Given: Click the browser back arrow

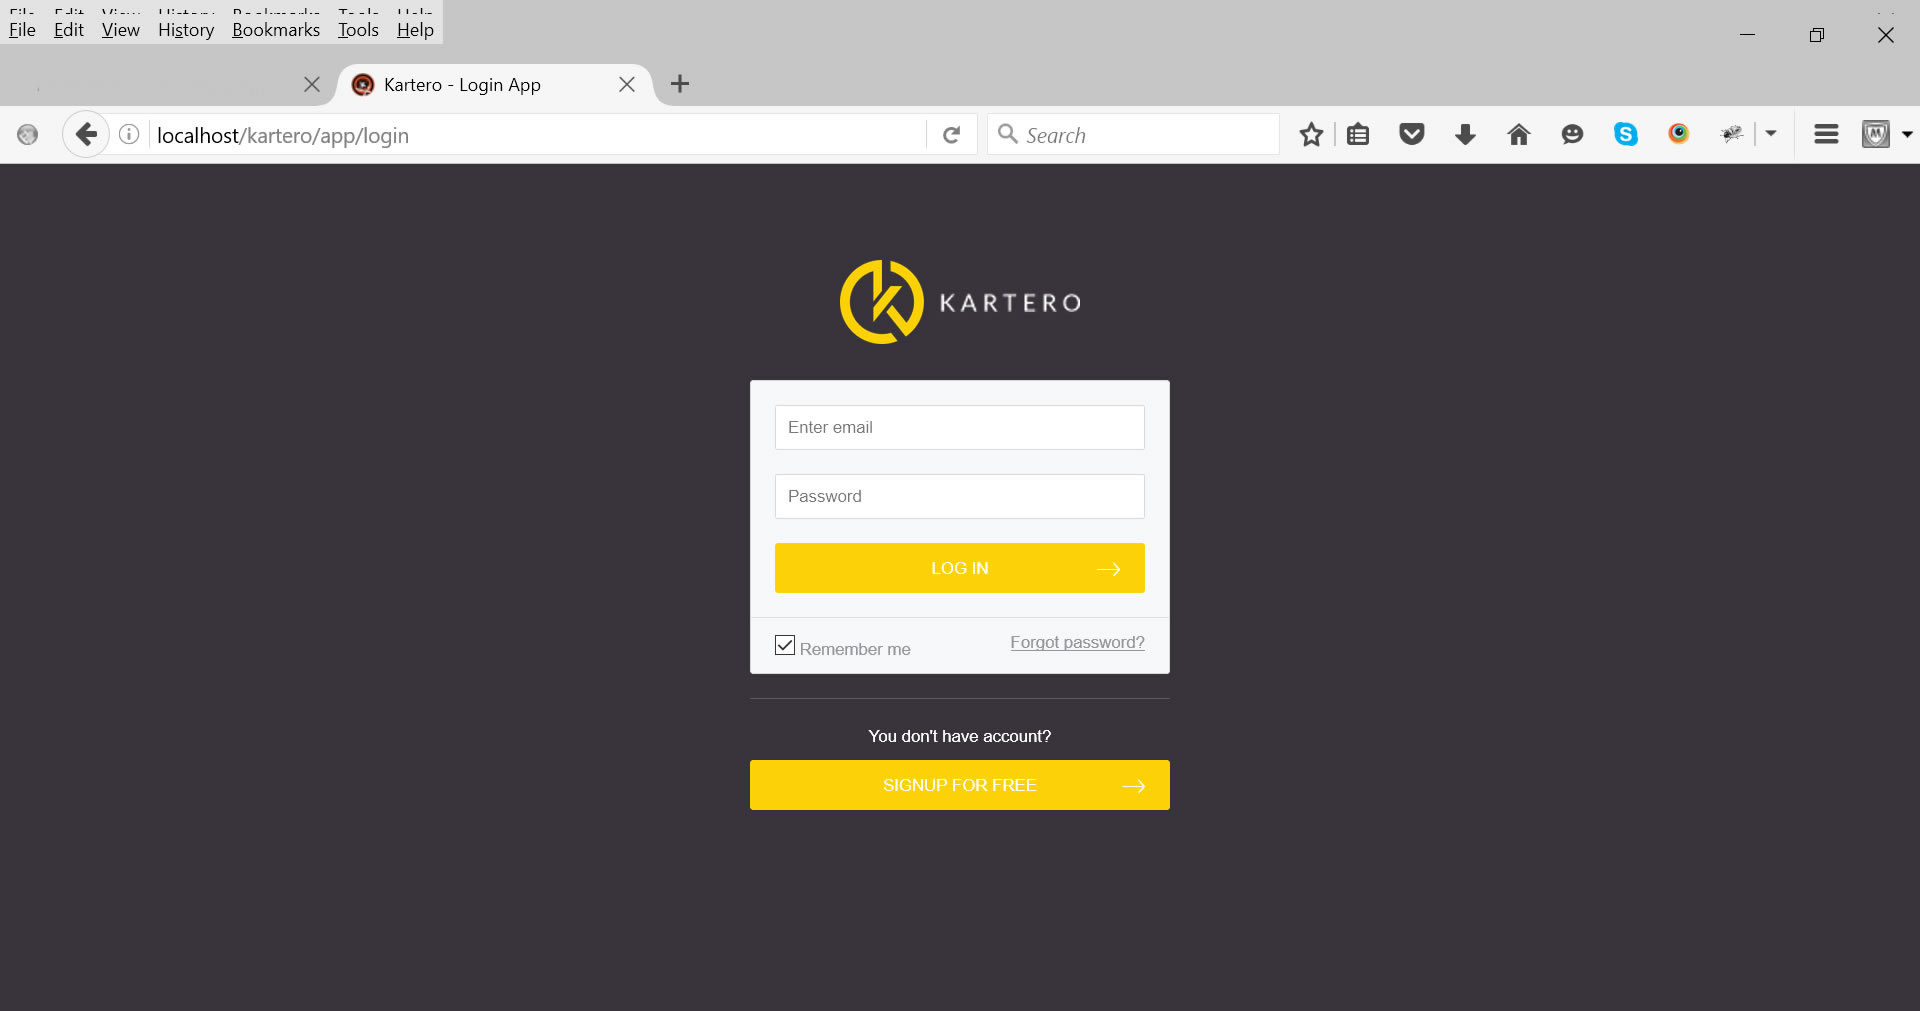Looking at the screenshot, I should [x=87, y=134].
